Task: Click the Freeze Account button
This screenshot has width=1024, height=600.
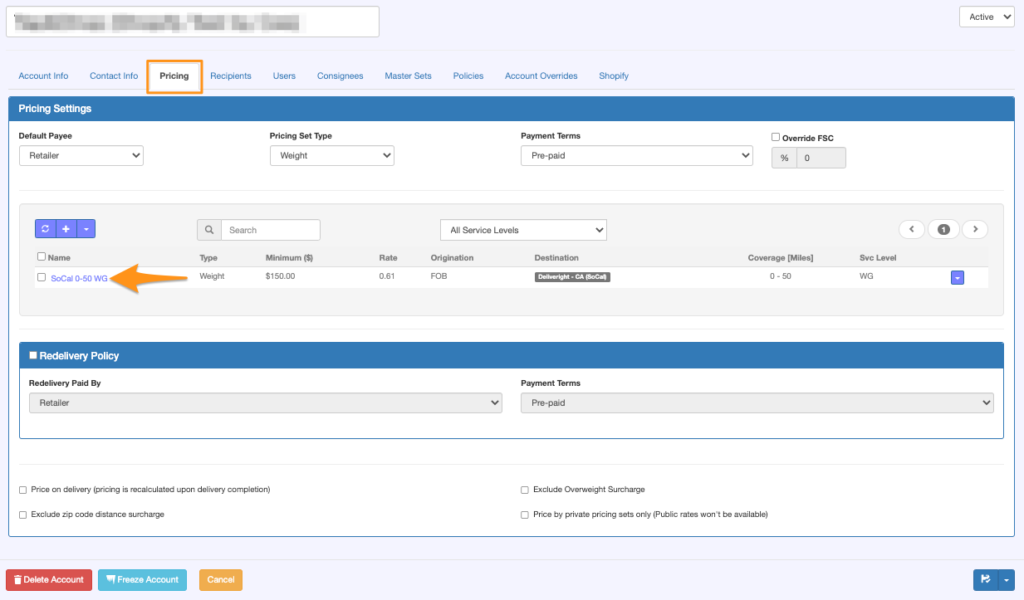Action: tap(142, 579)
